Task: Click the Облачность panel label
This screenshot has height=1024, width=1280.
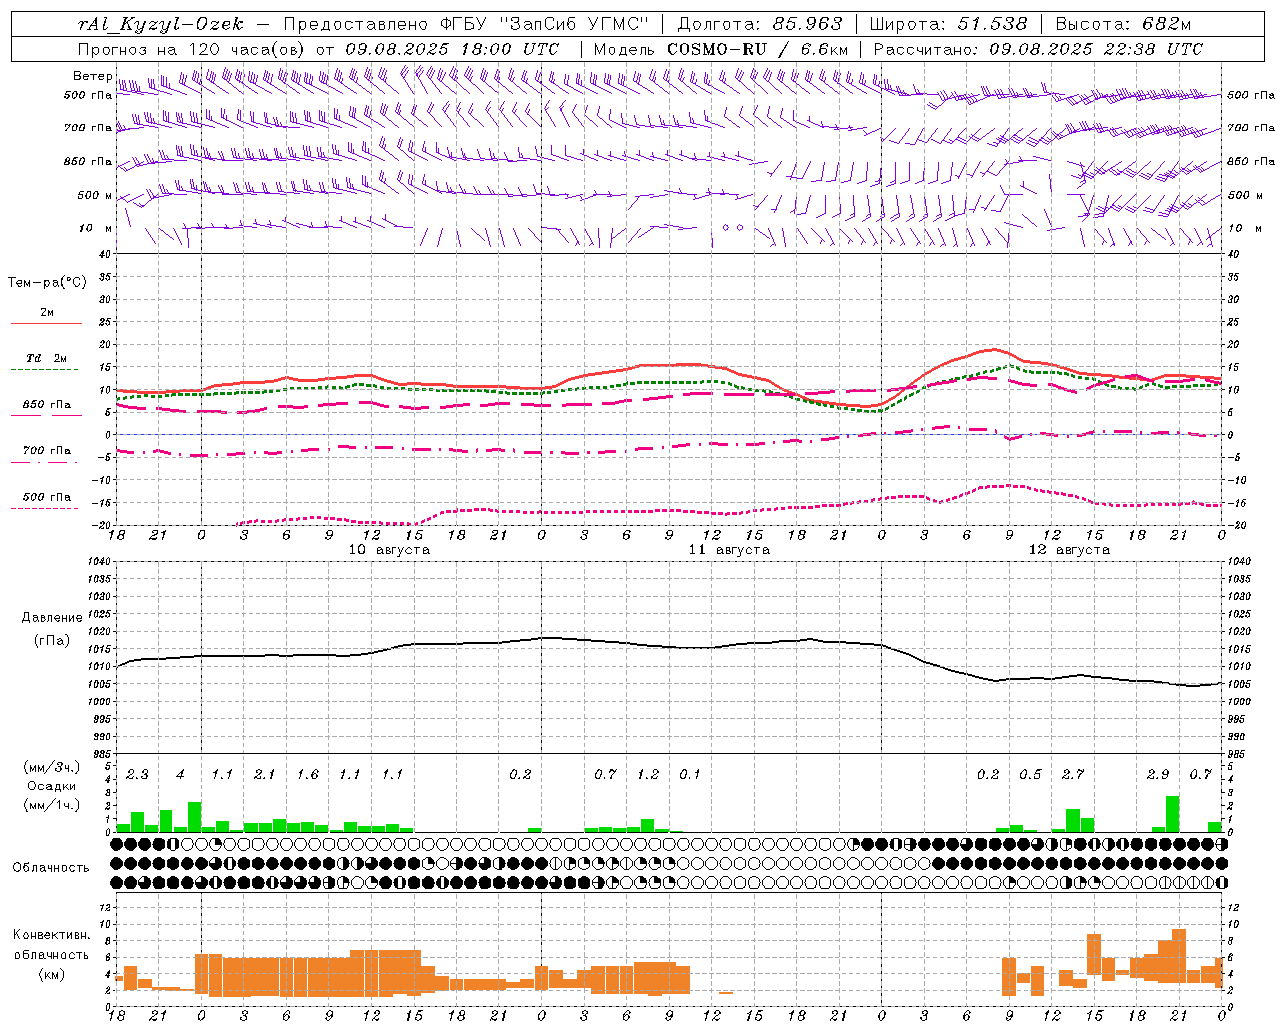Action: coord(51,867)
